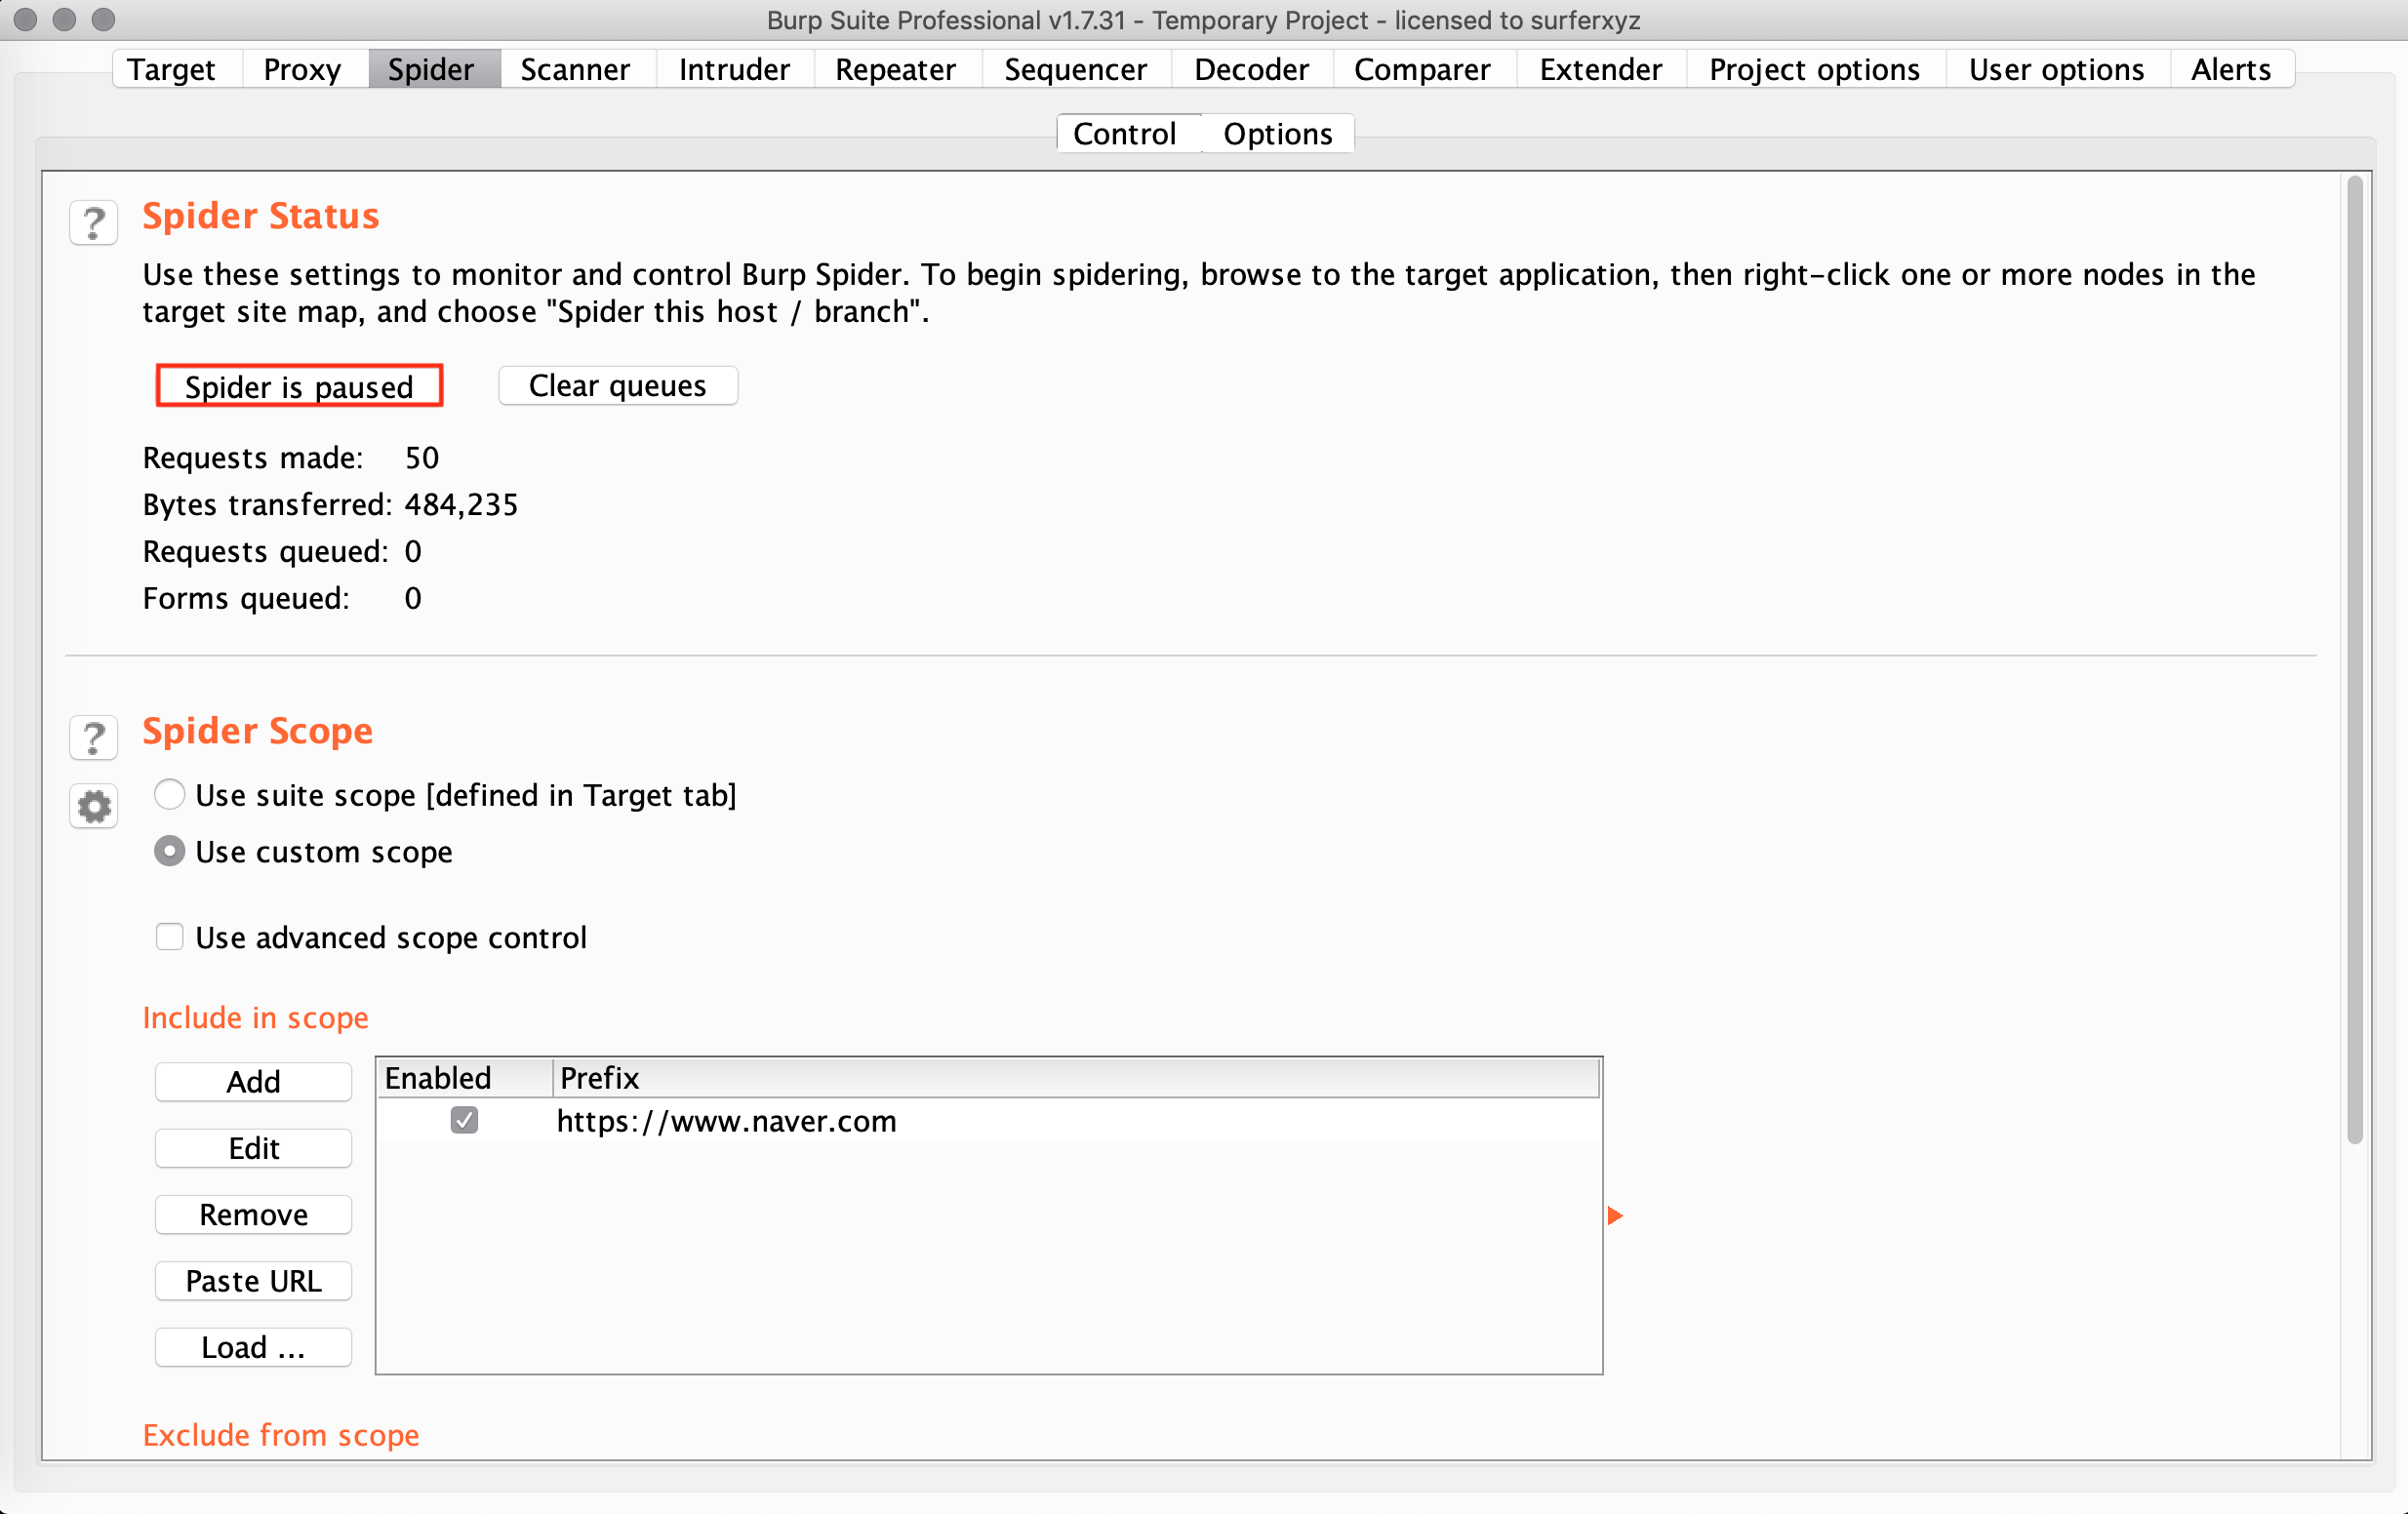Select Use custom scope radio button
The width and height of the screenshot is (2408, 1514).
point(169,852)
